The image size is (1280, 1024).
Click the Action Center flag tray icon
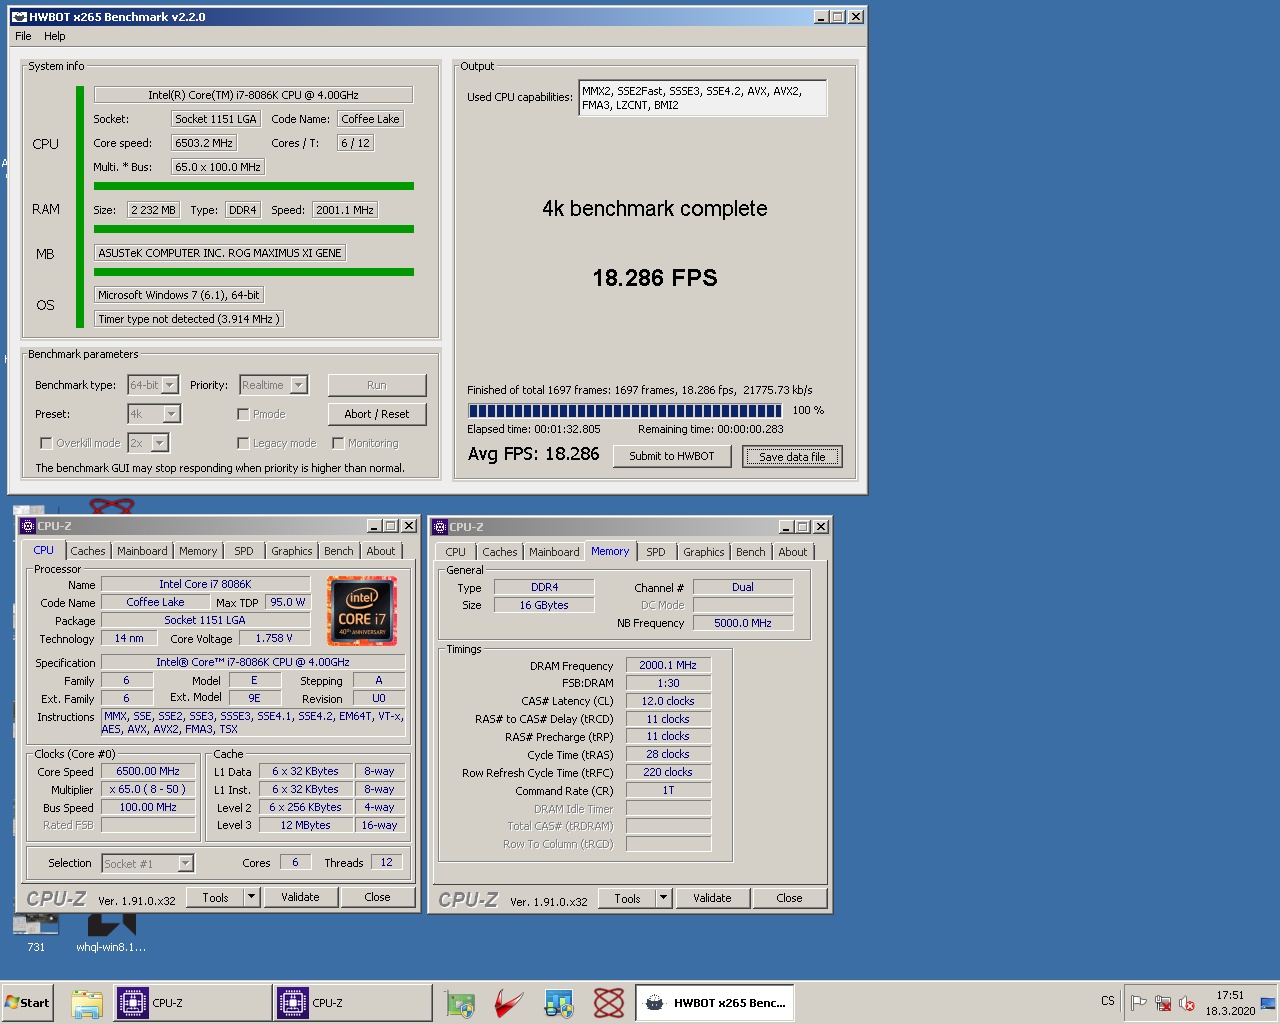[1138, 1003]
